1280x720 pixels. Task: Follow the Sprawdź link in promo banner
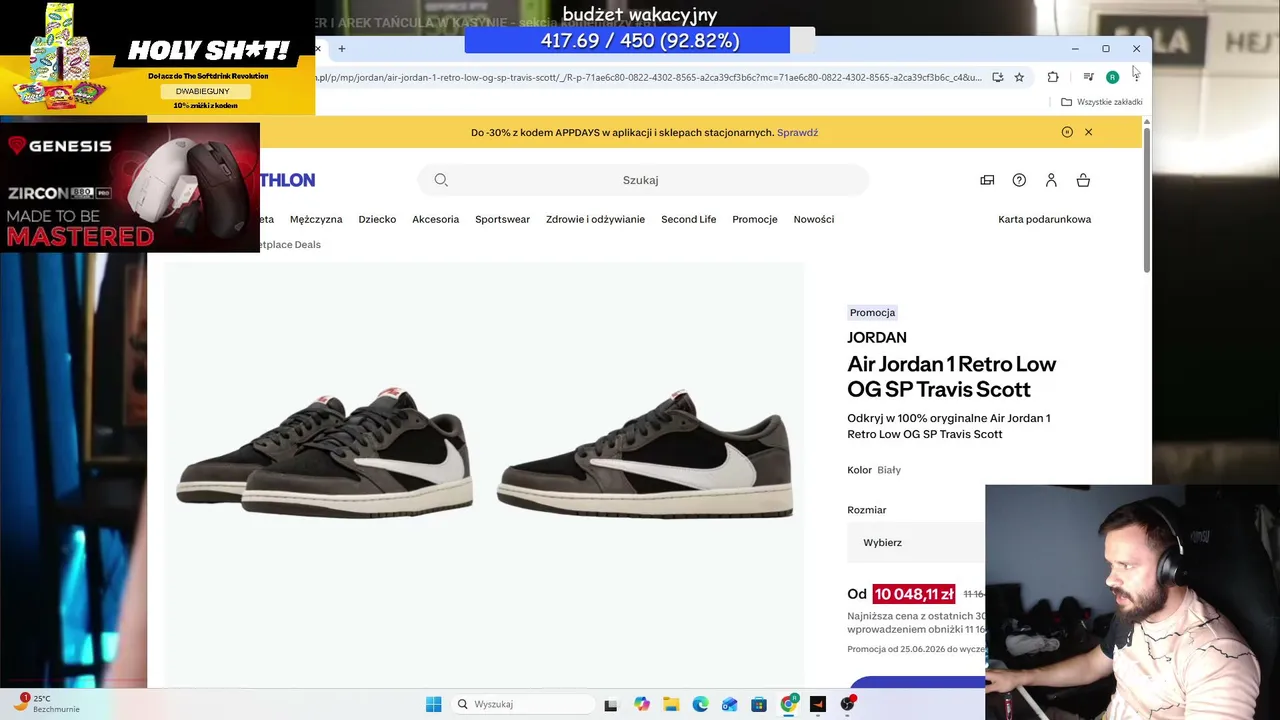coord(797,132)
